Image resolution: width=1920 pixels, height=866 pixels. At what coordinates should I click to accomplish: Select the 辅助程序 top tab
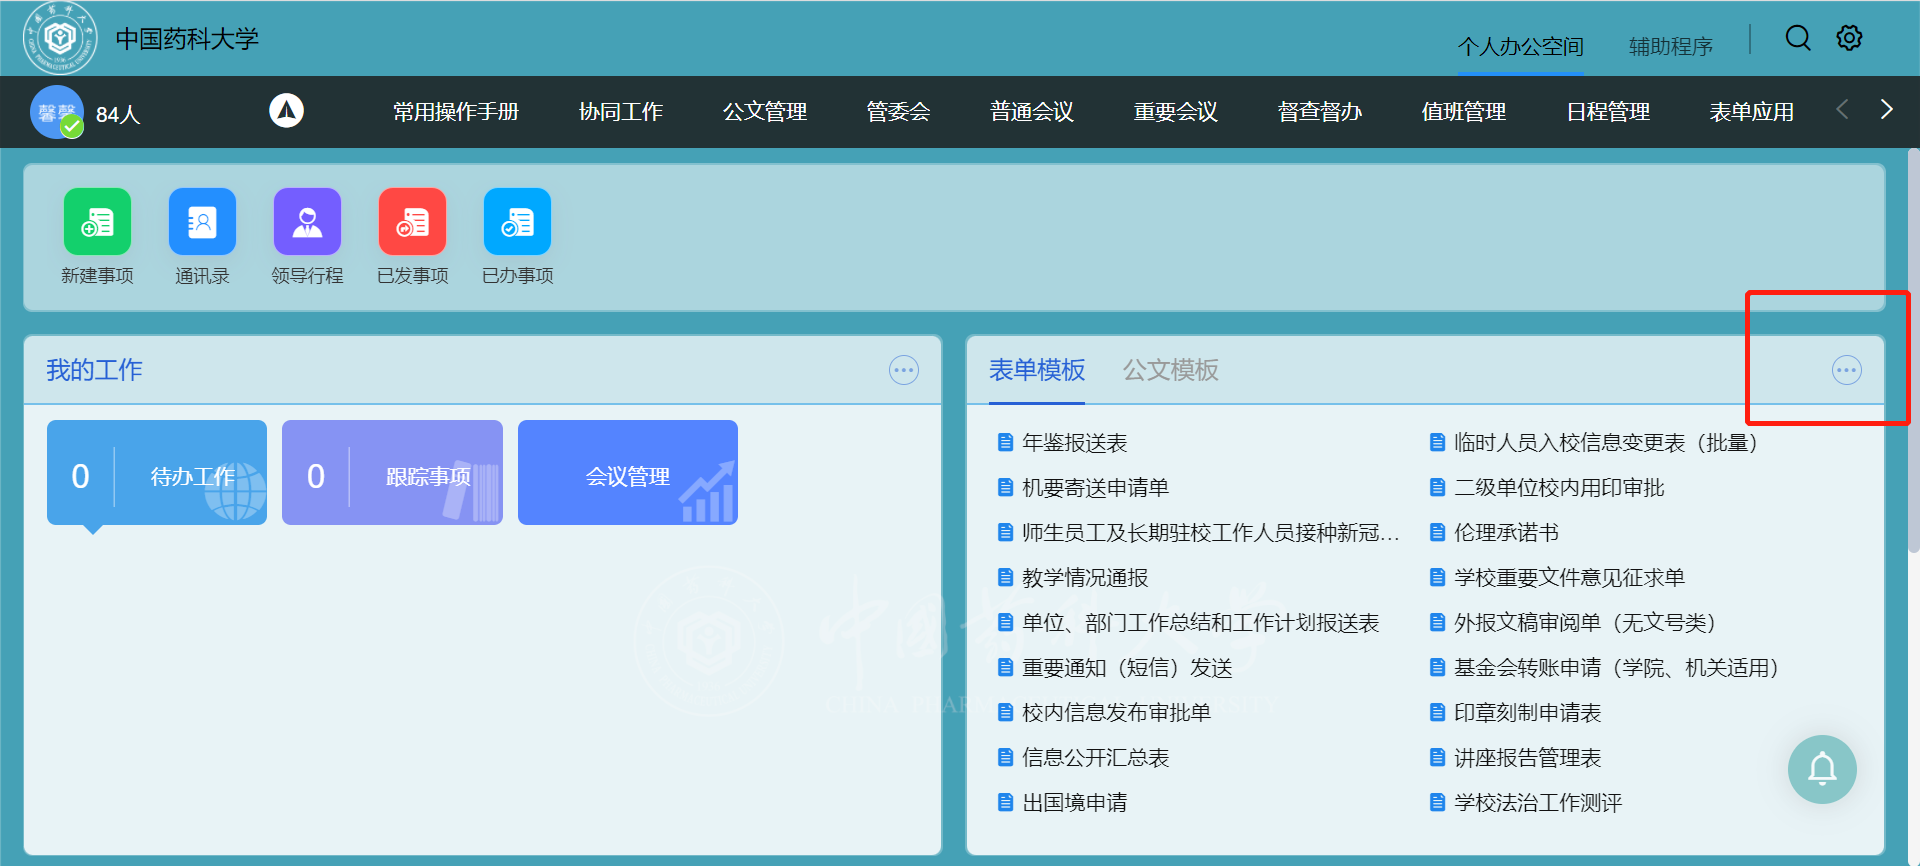(1670, 47)
